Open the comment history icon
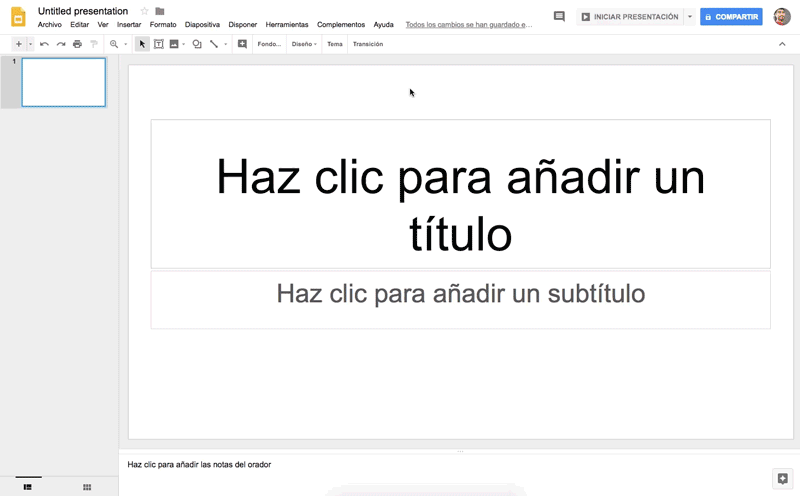 coord(559,17)
